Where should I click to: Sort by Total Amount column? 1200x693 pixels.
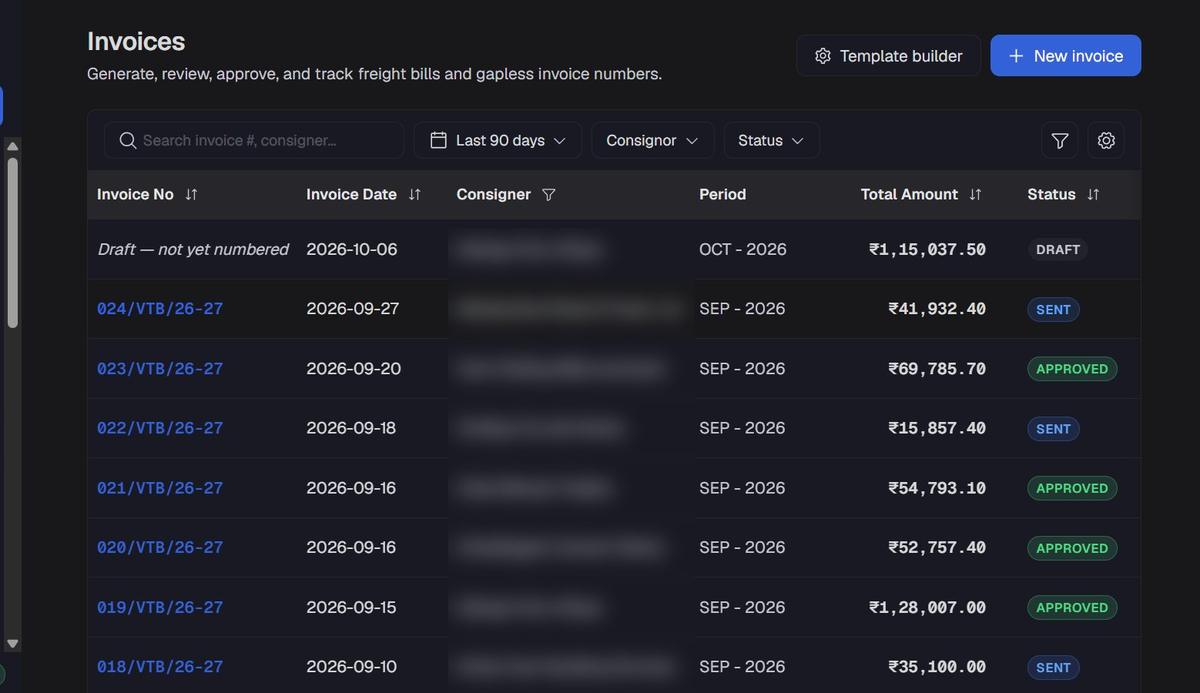(975, 195)
